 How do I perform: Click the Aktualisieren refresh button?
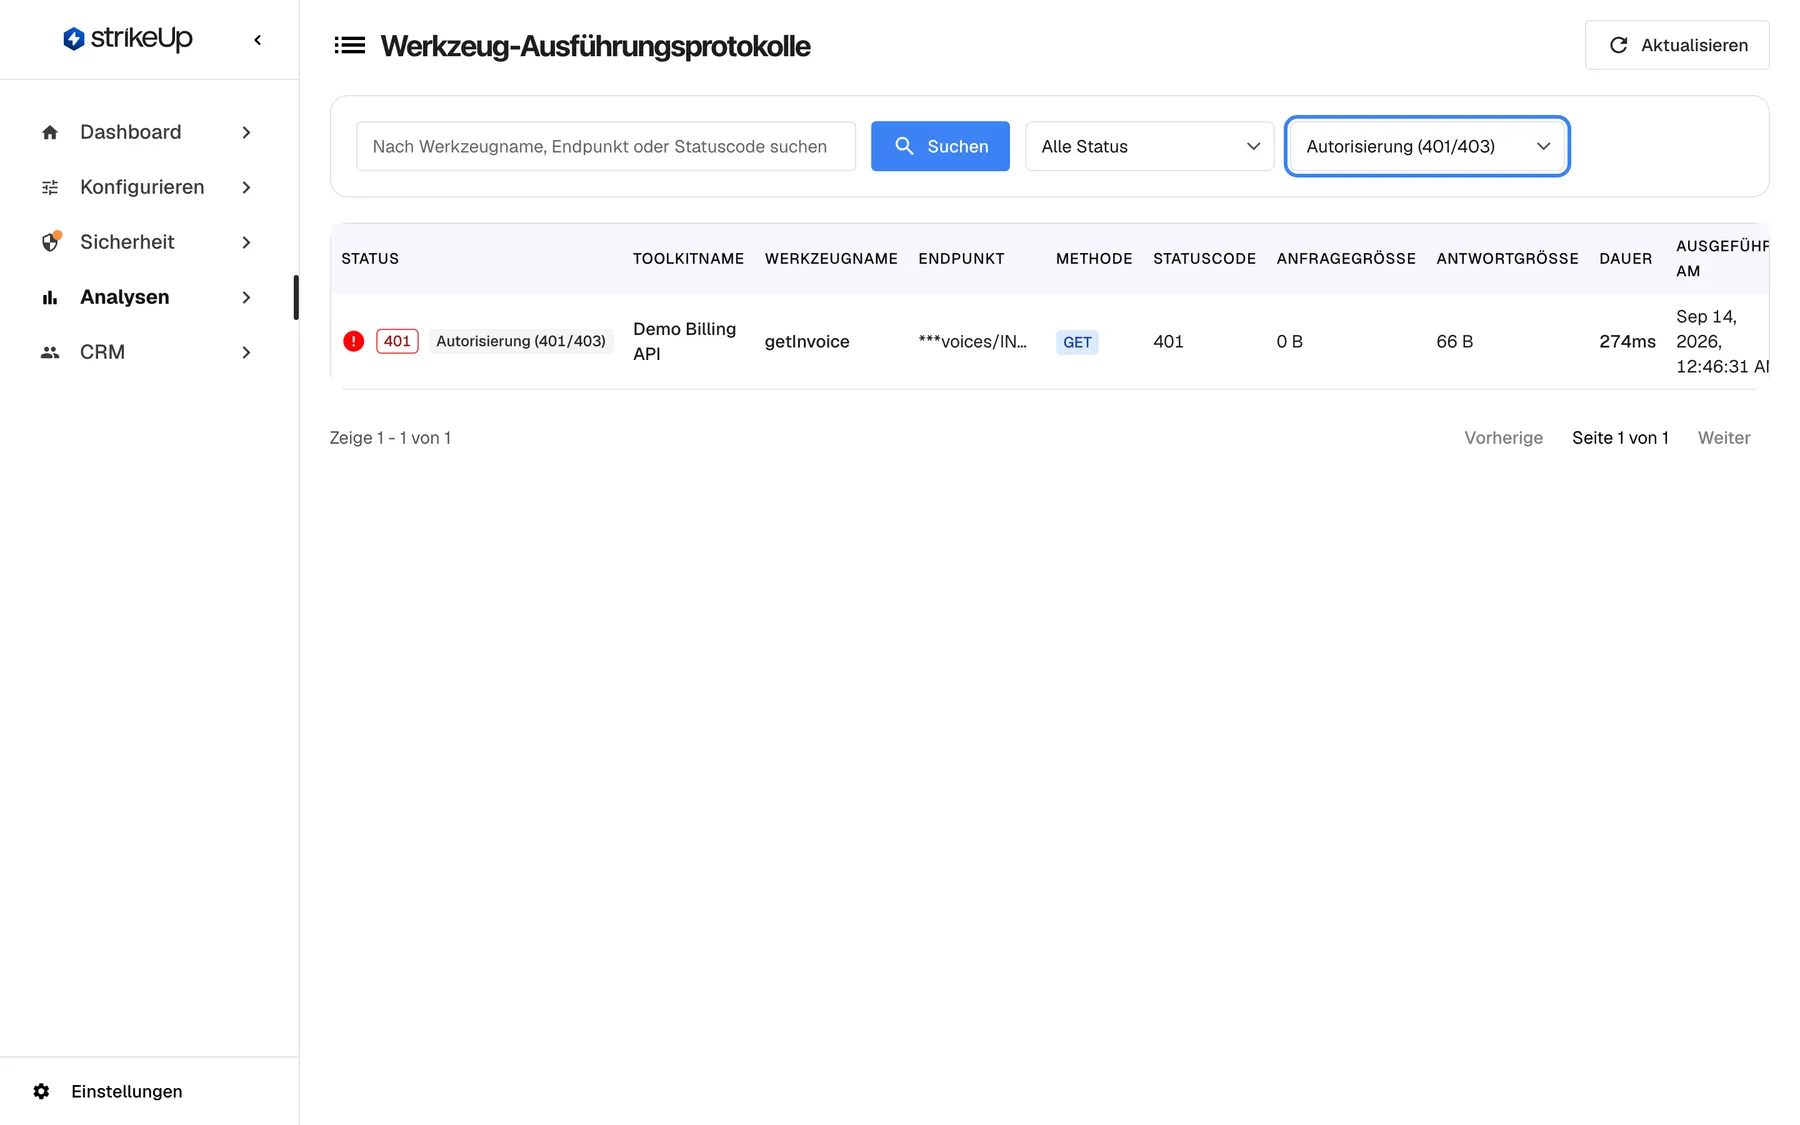tap(1677, 45)
